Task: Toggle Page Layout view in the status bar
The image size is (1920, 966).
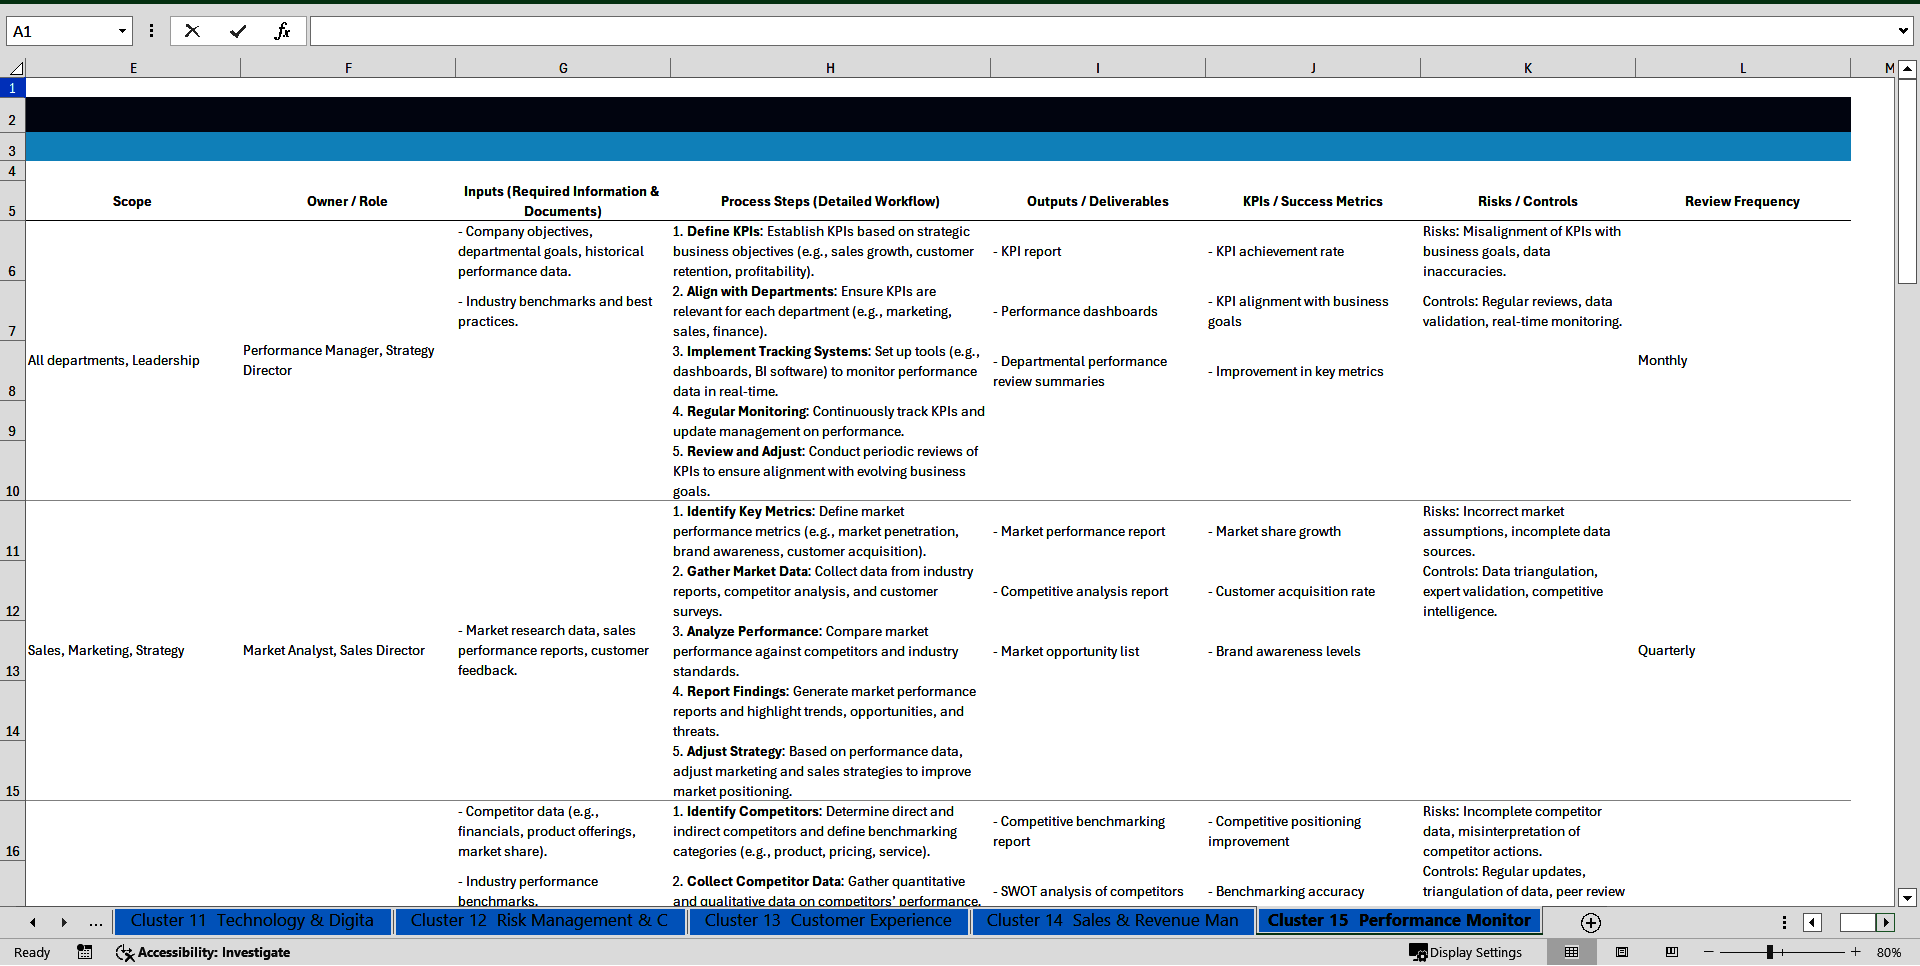Action: [x=1622, y=952]
